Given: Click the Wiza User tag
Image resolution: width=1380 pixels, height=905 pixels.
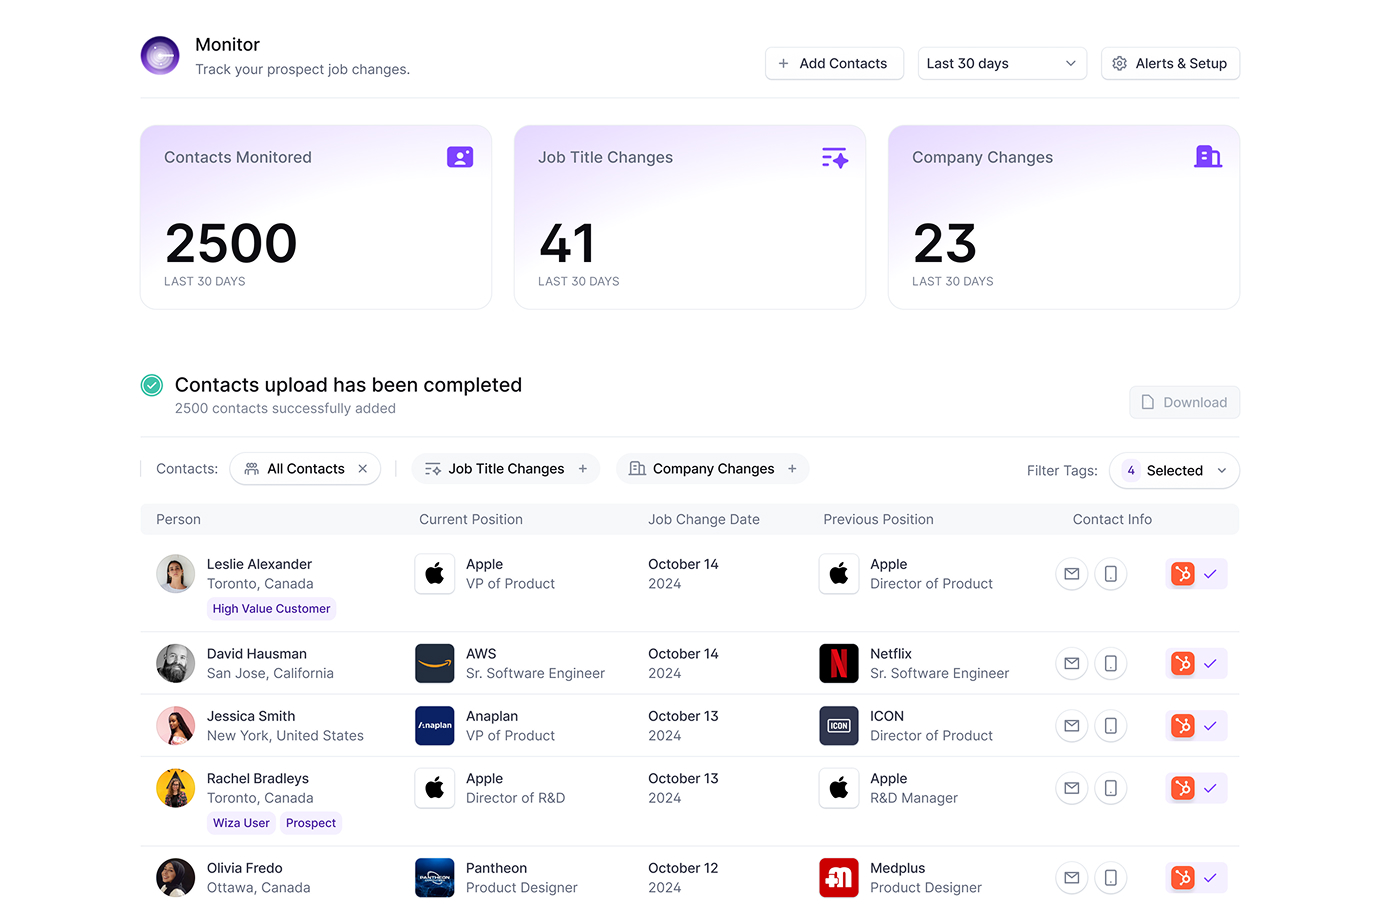Looking at the screenshot, I should tap(241, 823).
